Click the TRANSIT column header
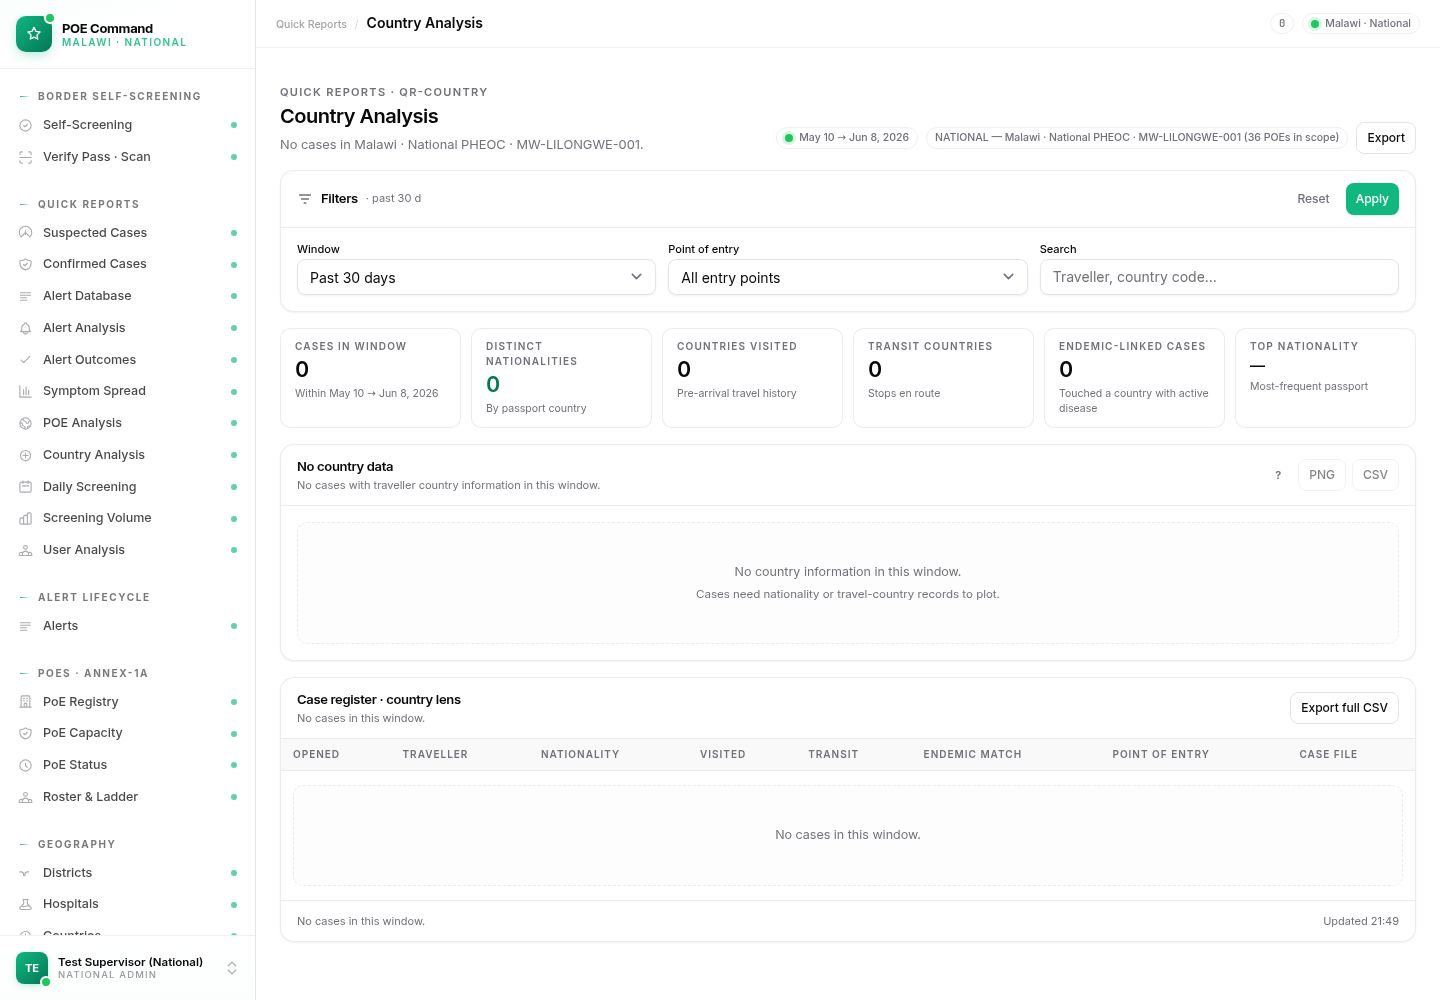The width and height of the screenshot is (1440, 1000). click(833, 755)
